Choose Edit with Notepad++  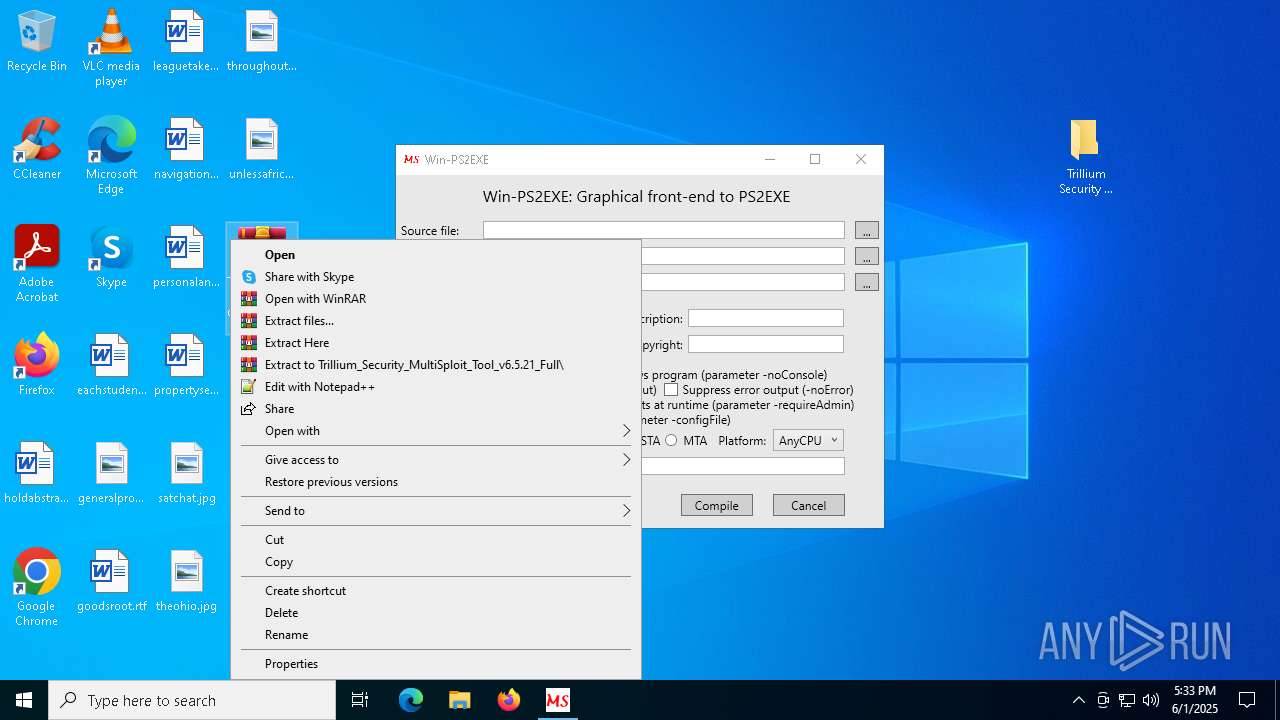[x=436, y=387]
